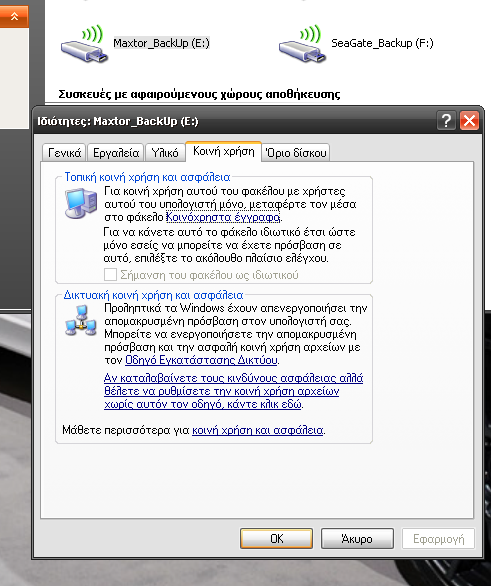Click the Συσκευές με αφαιρούμενους χώρους αποθήκευσης heading
Image resolution: width=491 pixels, height=586 pixels.
199,94
